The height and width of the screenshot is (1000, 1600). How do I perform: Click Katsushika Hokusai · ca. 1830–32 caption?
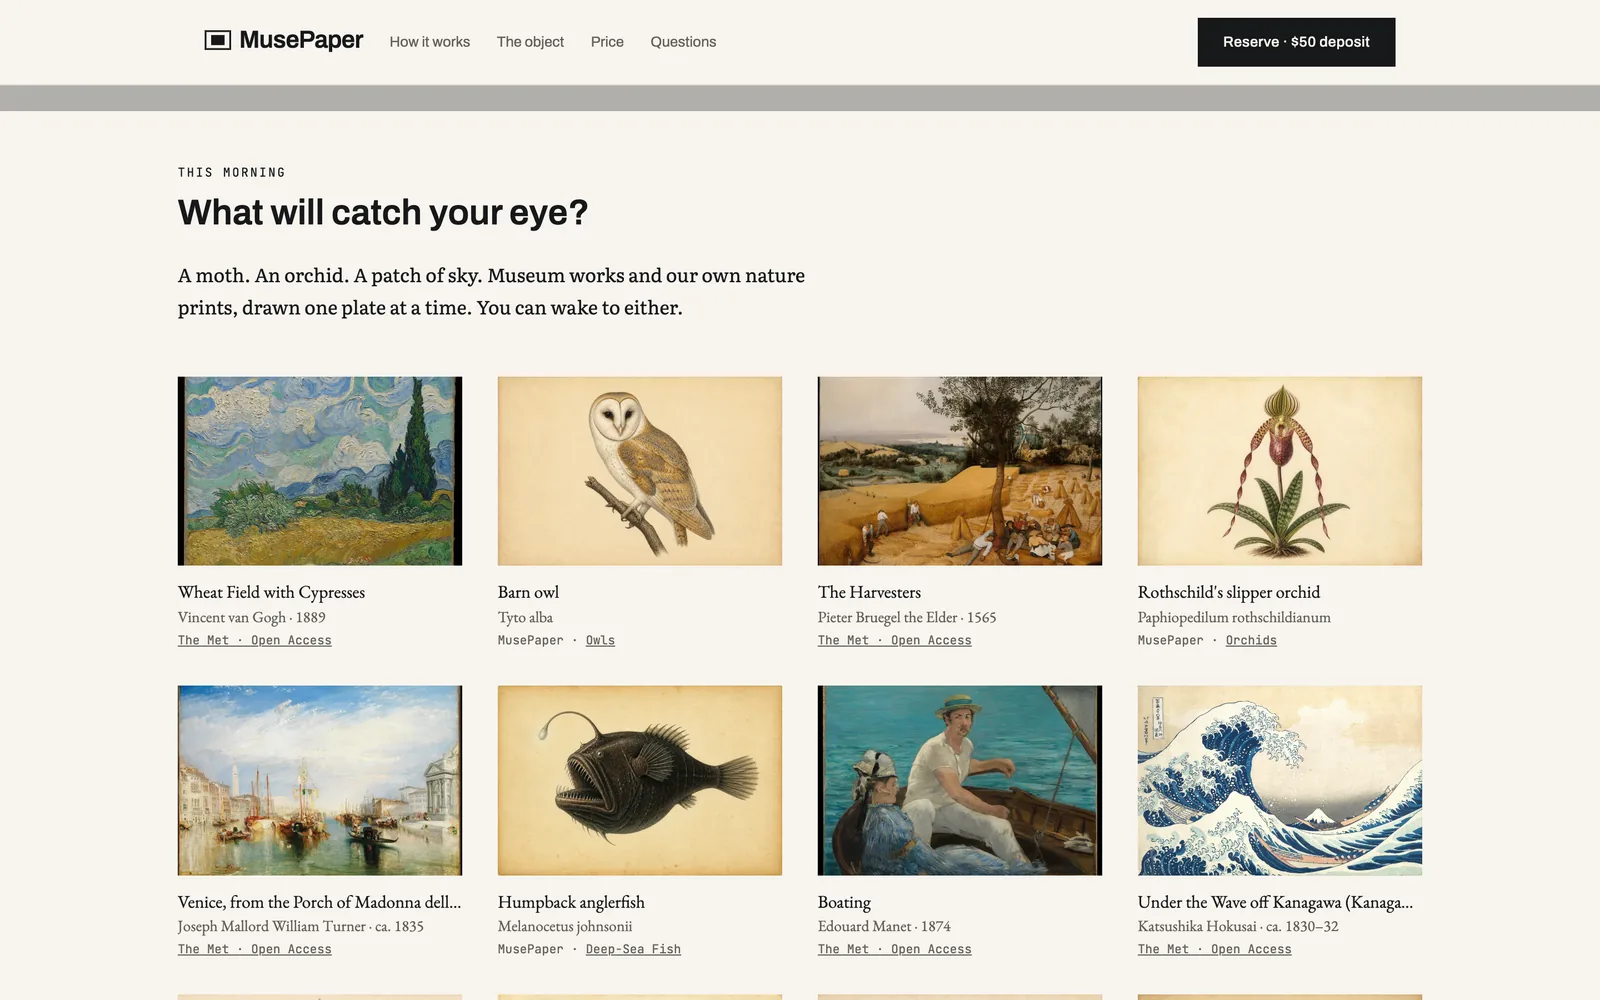click(x=1238, y=926)
